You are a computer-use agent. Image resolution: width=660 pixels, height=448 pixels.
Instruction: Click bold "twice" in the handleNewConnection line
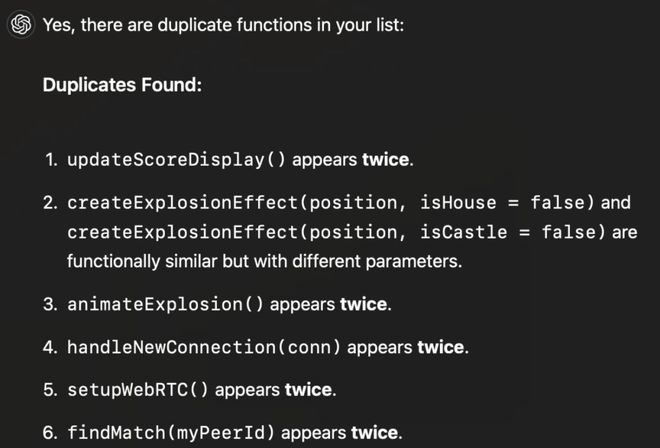pos(441,347)
